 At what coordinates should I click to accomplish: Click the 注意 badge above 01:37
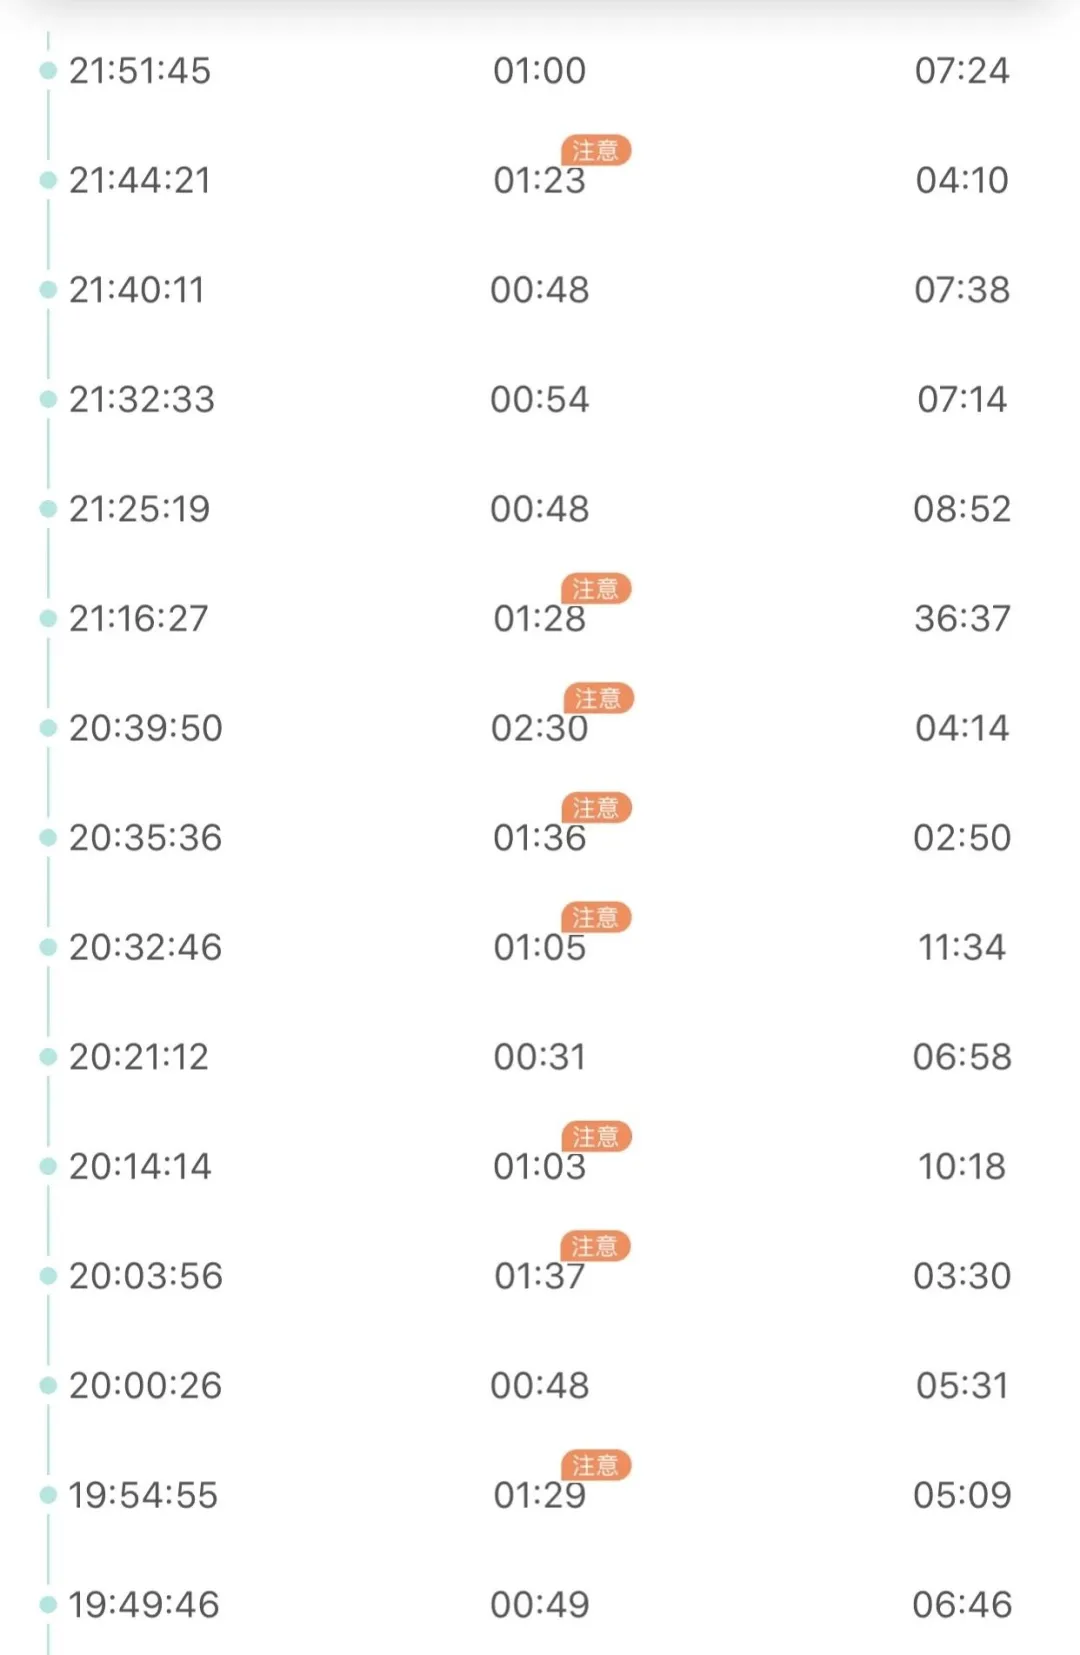pos(595,1246)
